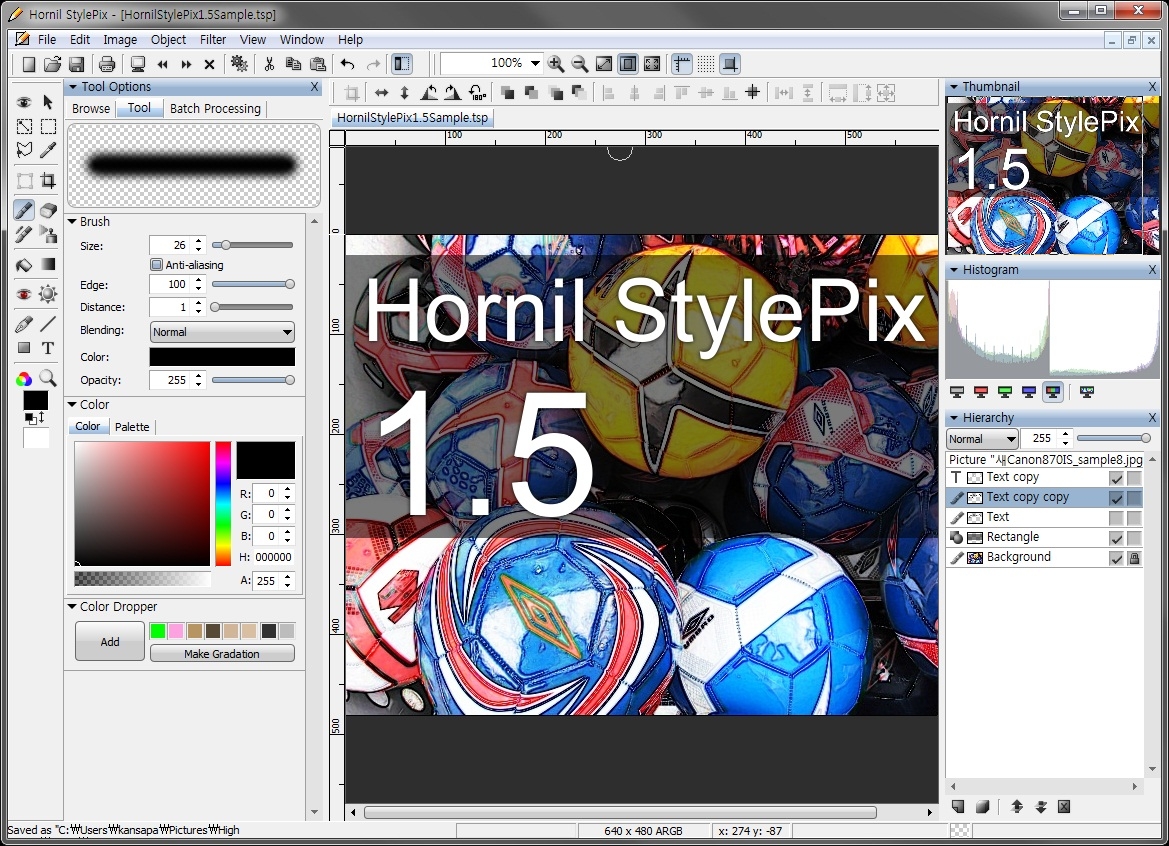Select the Eraser tool
The height and width of the screenshot is (846, 1169).
pos(48,210)
